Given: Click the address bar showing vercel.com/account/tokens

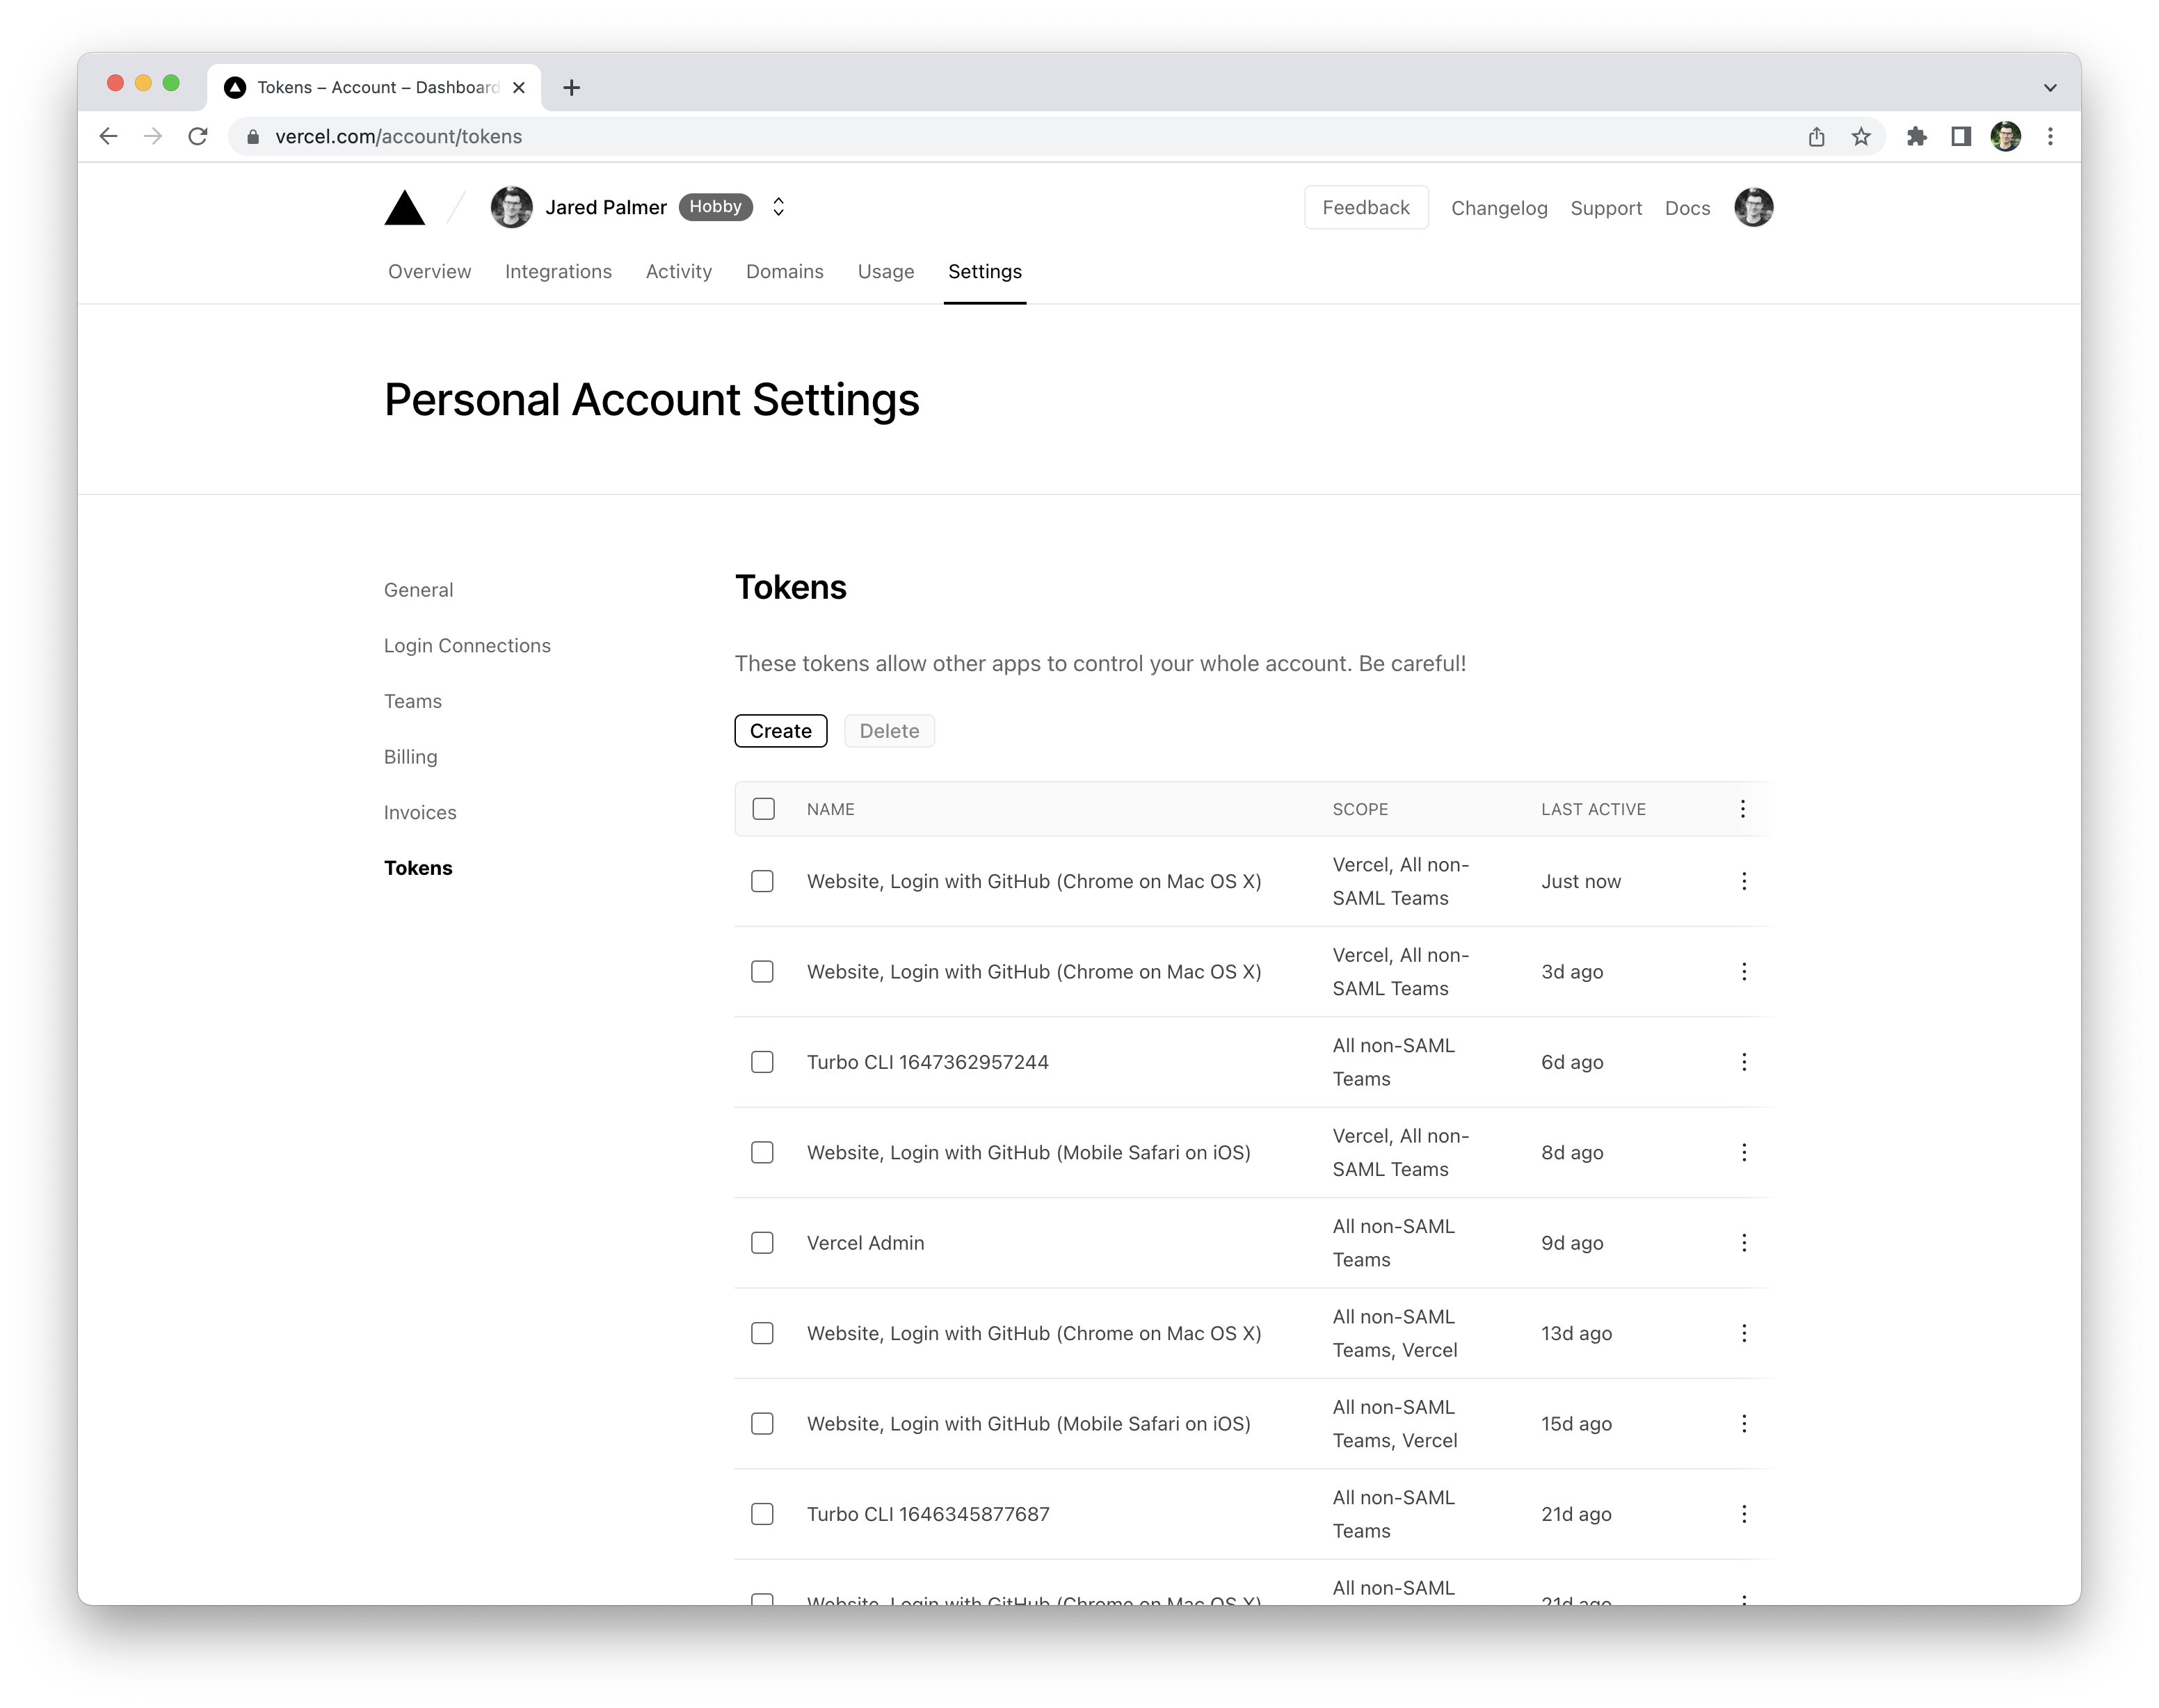Looking at the screenshot, I should [x=398, y=136].
